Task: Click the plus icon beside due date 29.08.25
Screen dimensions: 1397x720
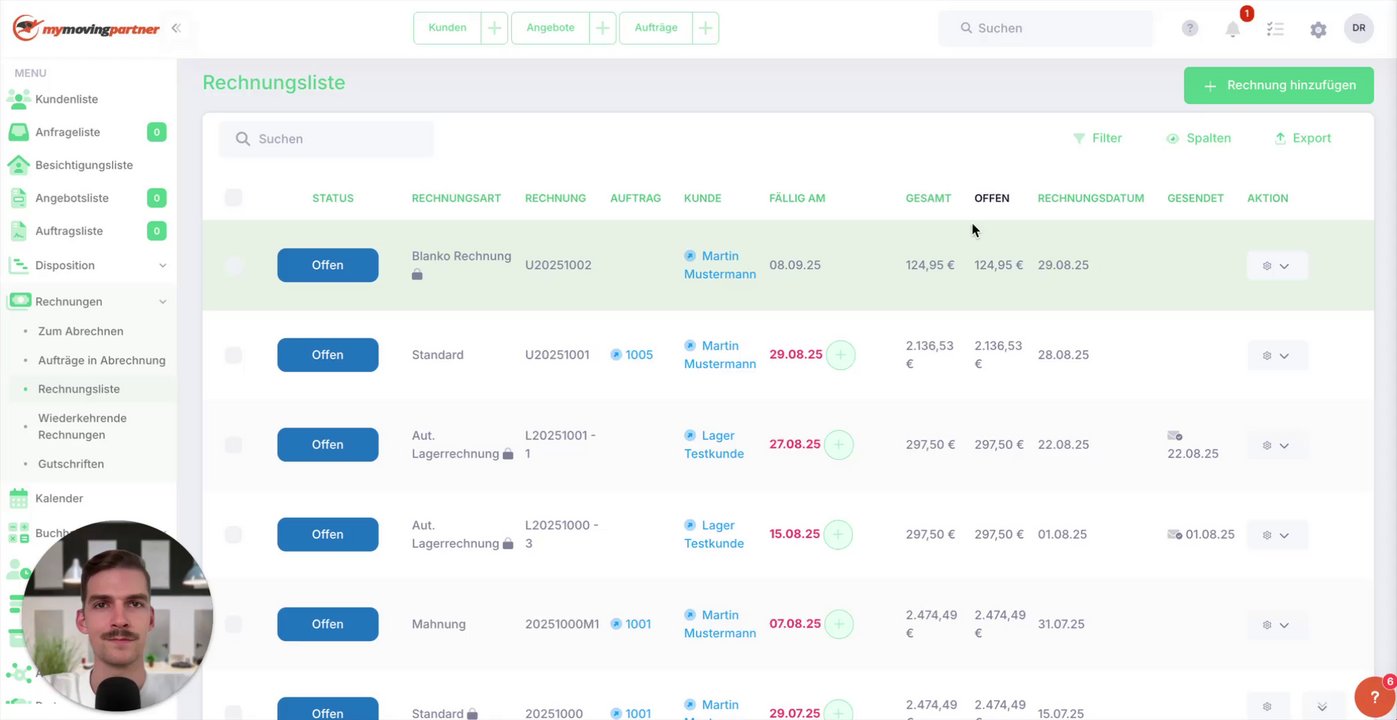Action: pos(840,355)
